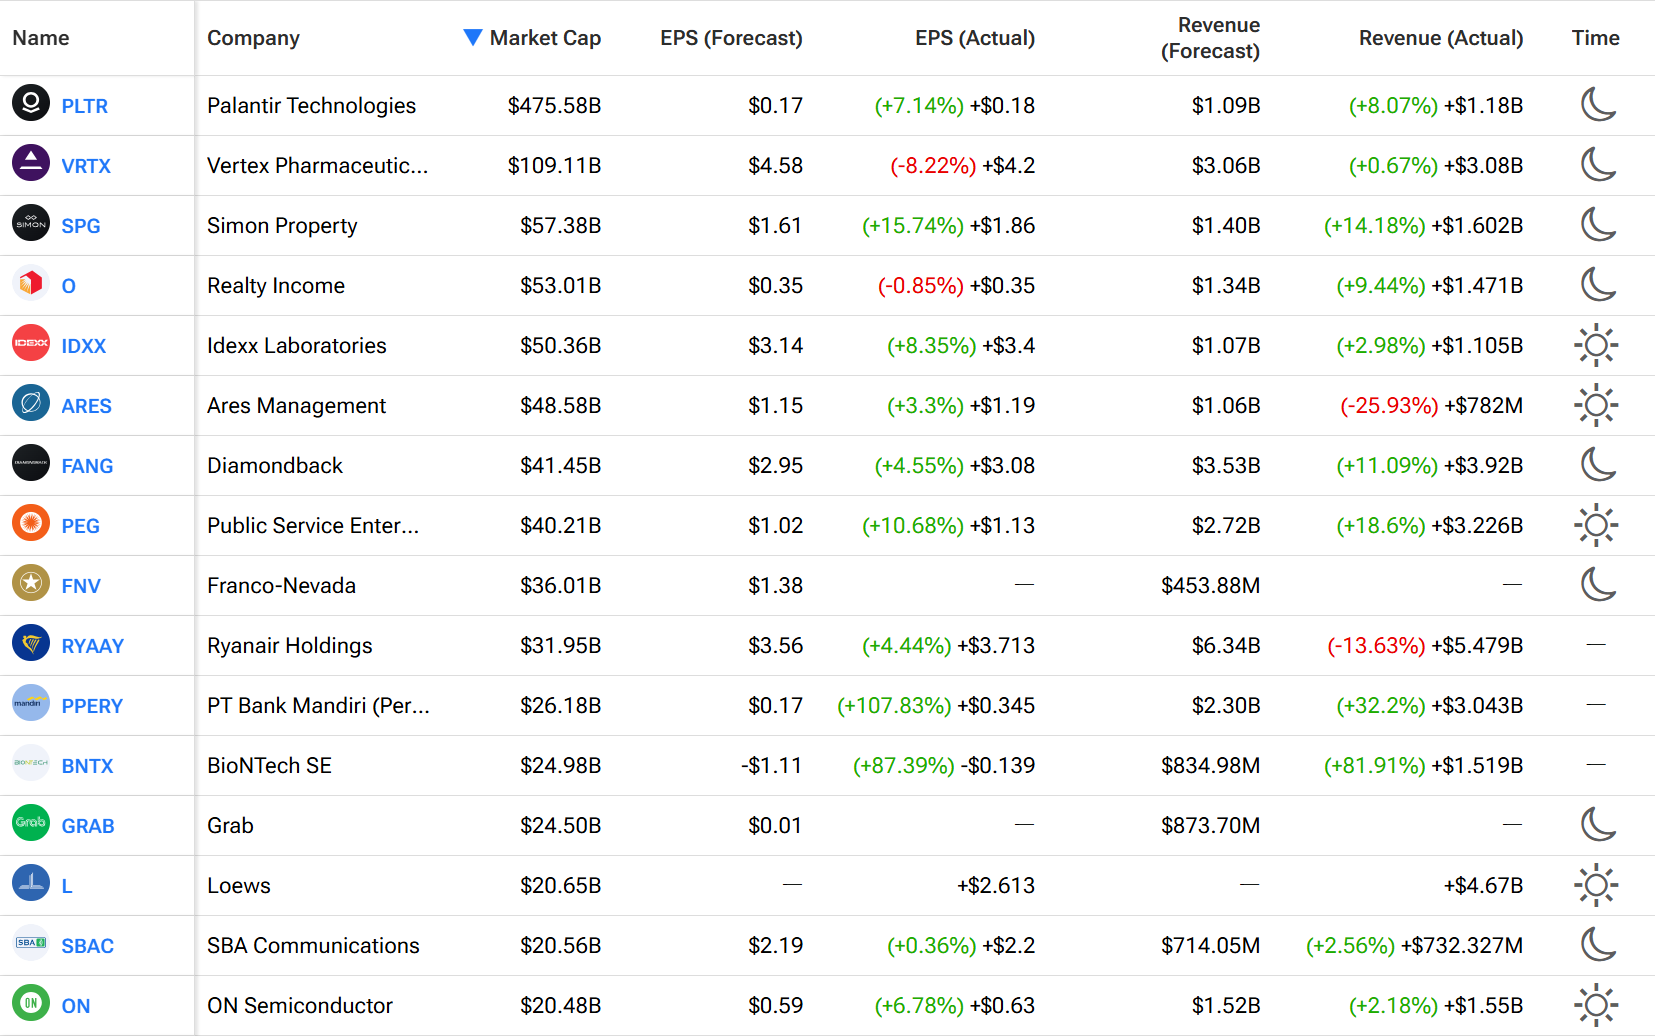
Task: Select Franco-Nevada revenue forecast $453.88M
Action: pyautogui.click(x=1210, y=586)
